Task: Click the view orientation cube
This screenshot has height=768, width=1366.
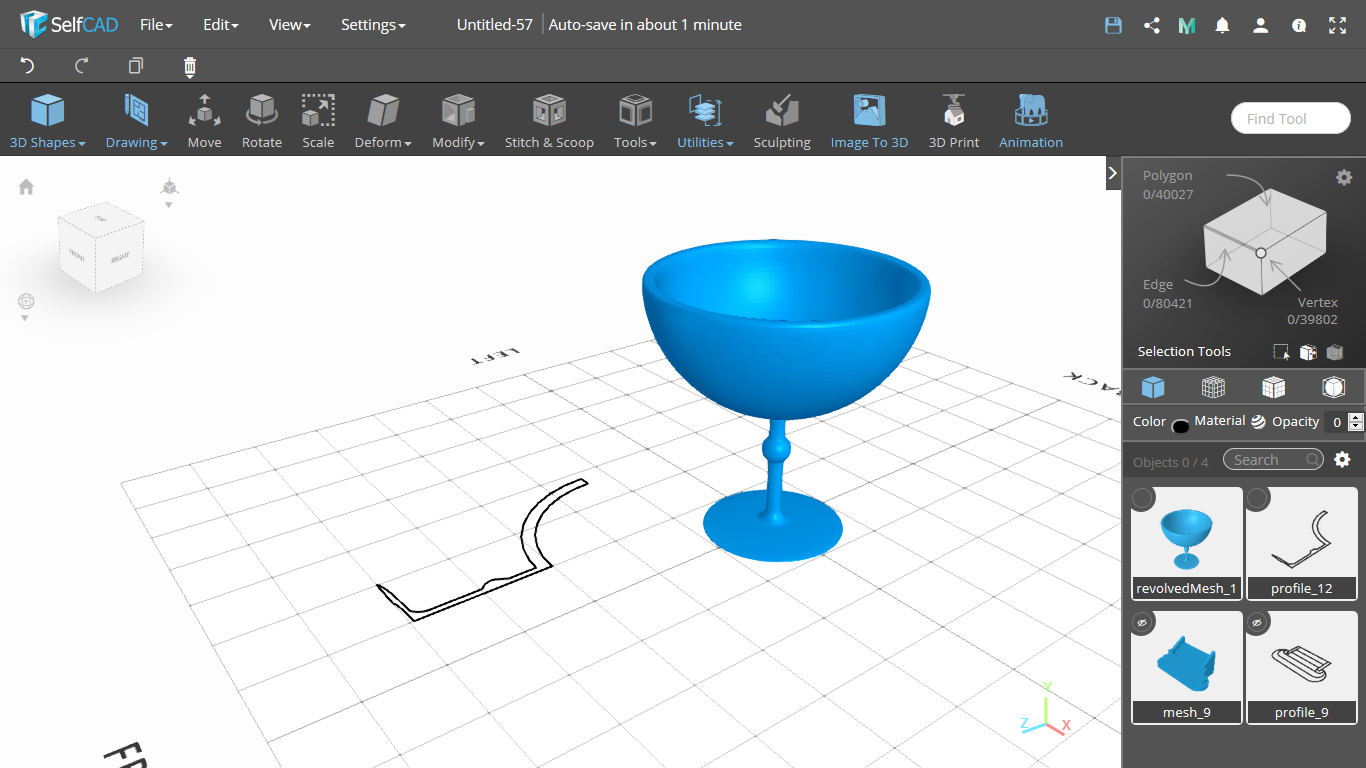Action: tap(101, 249)
